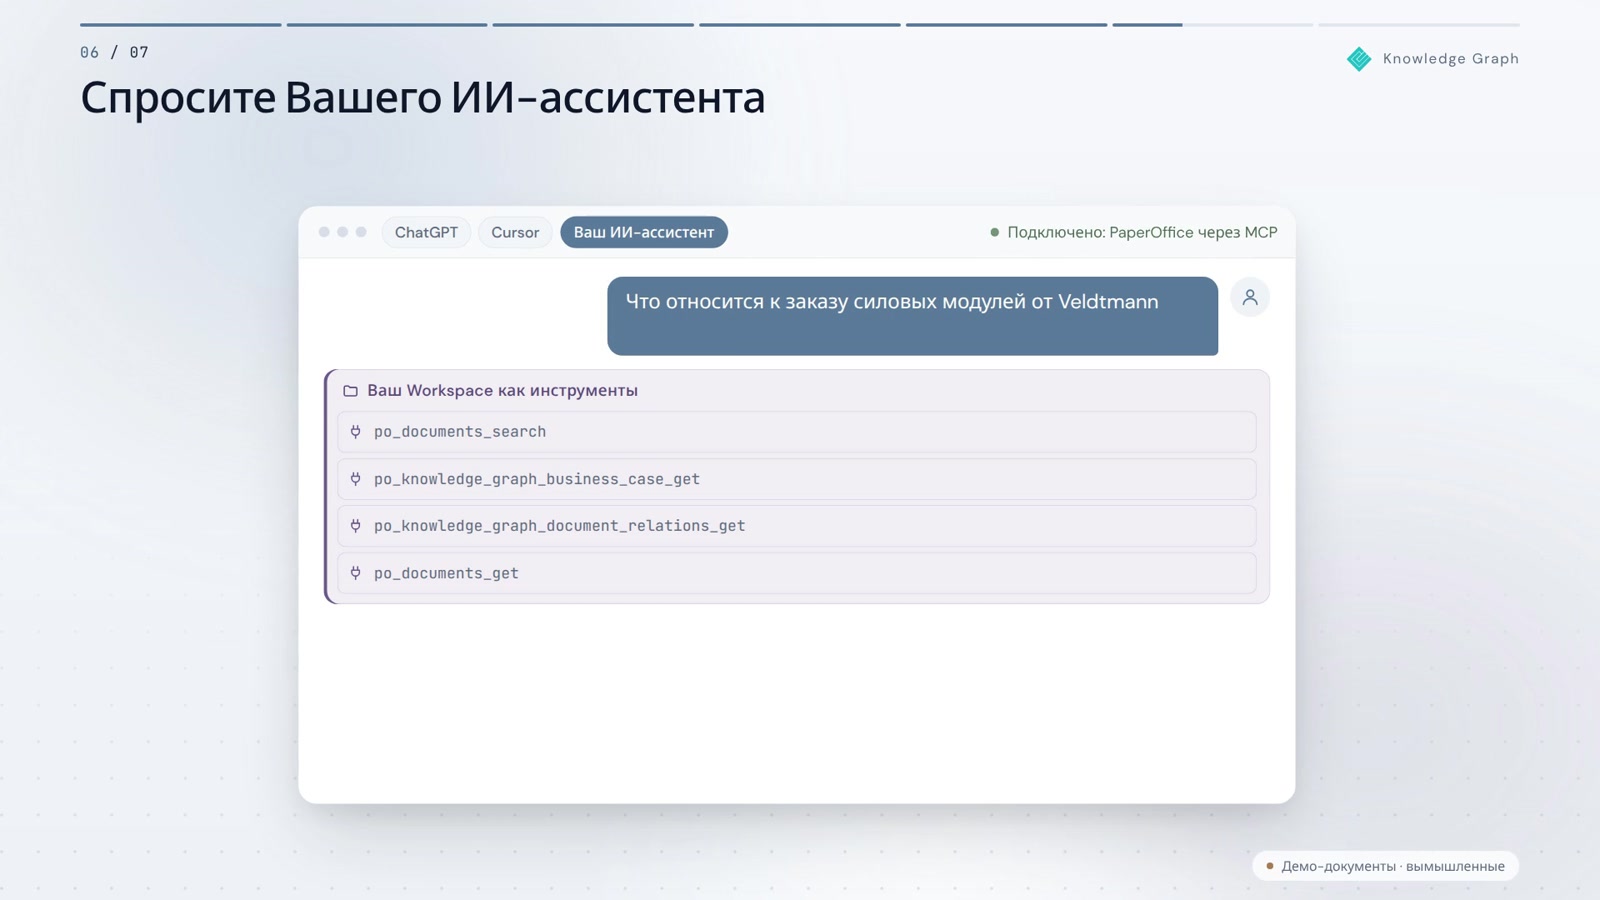The image size is (1600, 900).
Task: Click the 06 / 07 slide counter
Action: (114, 52)
